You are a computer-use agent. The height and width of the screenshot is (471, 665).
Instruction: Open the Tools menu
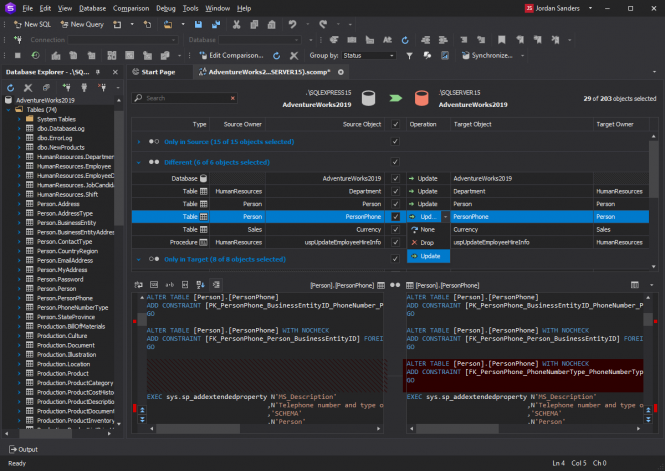(x=190, y=8)
